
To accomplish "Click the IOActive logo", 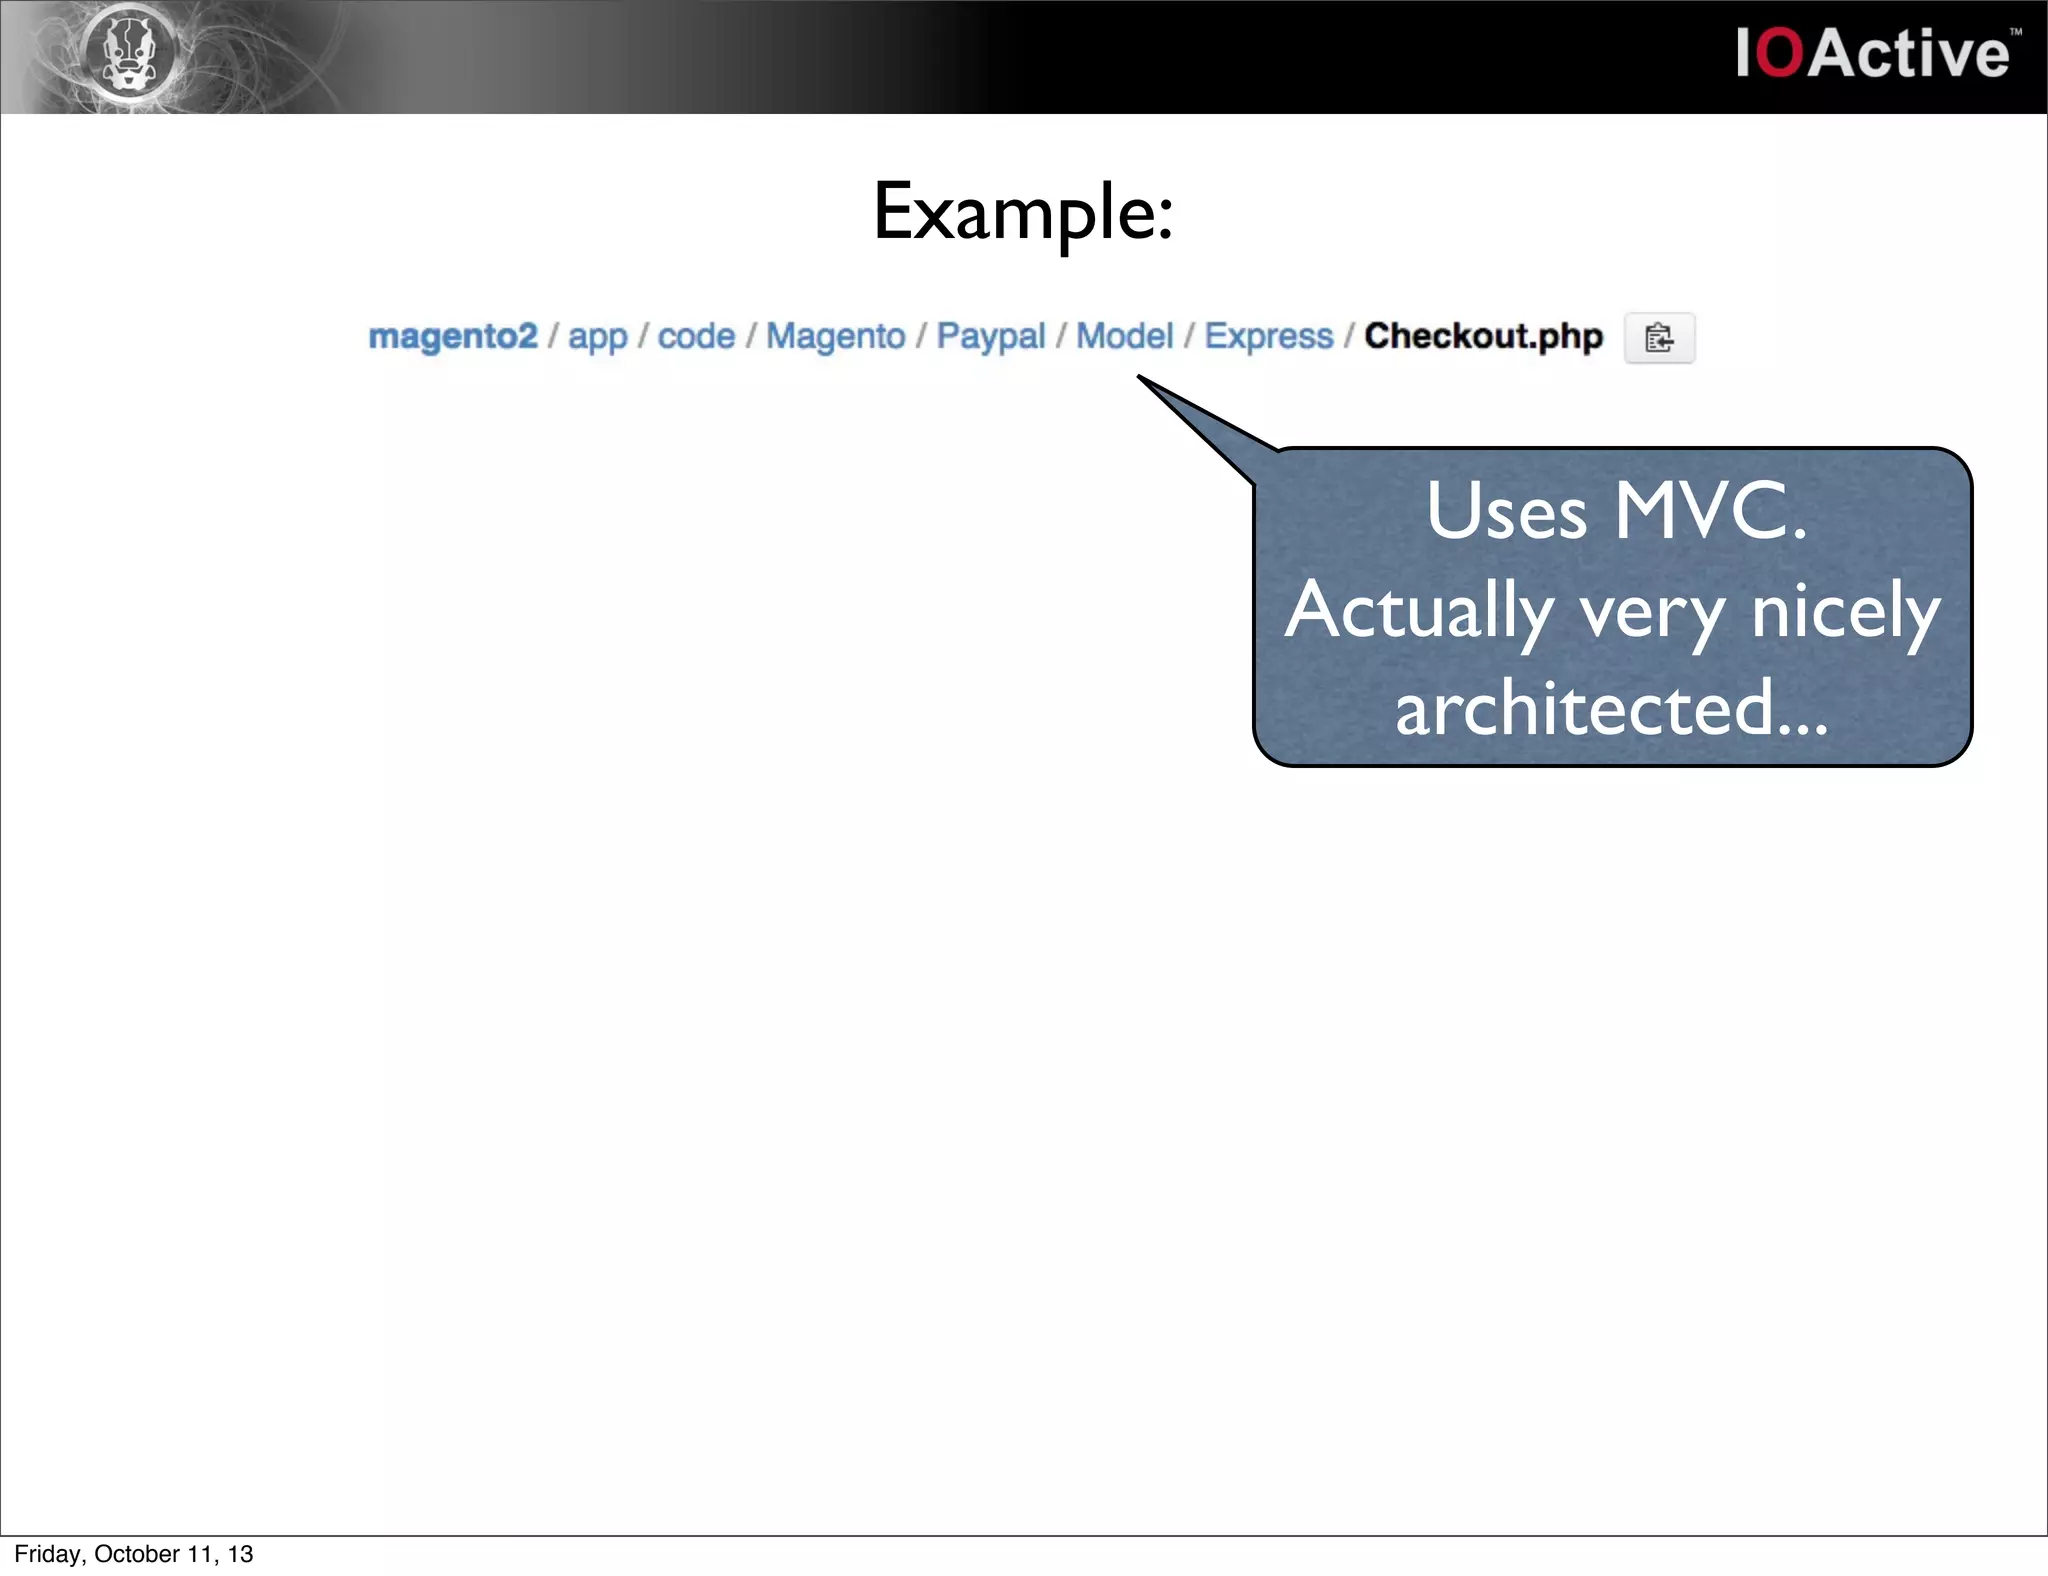I will [x=1877, y=53].
